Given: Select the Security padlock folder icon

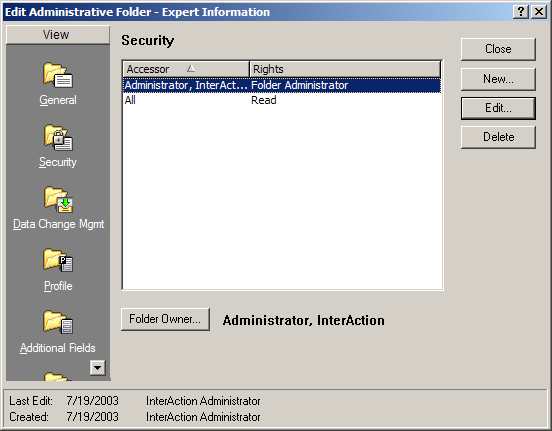Looking at the screenshot, I should tap(58, 137).
